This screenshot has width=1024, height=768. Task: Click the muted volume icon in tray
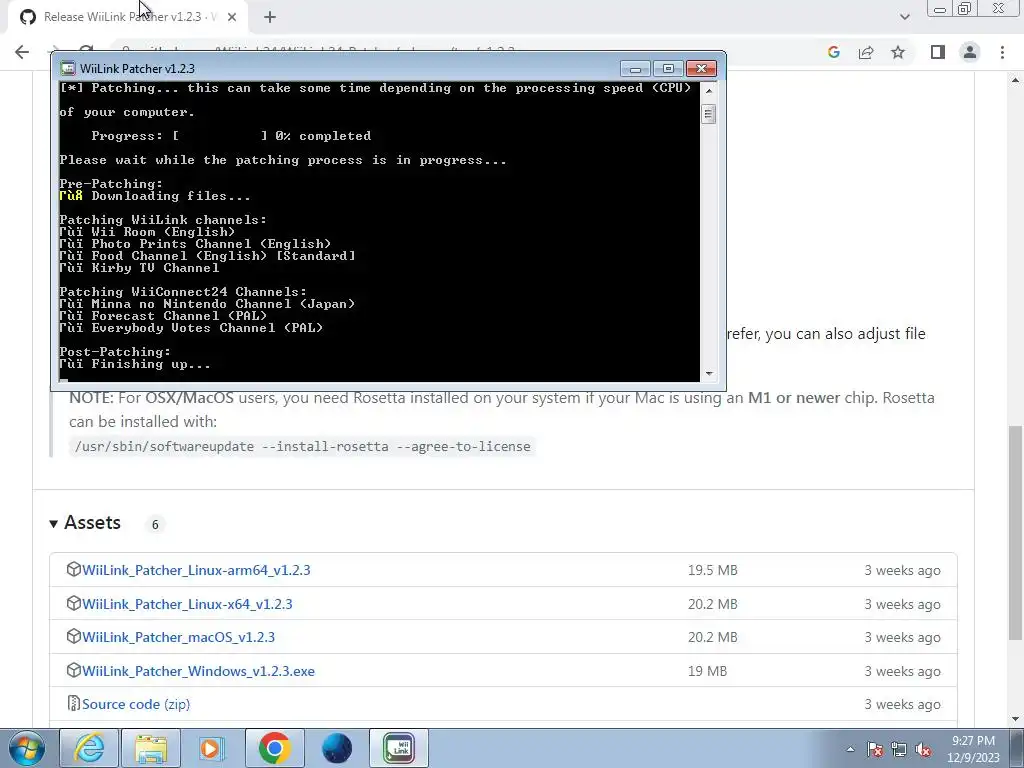(x=923, y=749)
